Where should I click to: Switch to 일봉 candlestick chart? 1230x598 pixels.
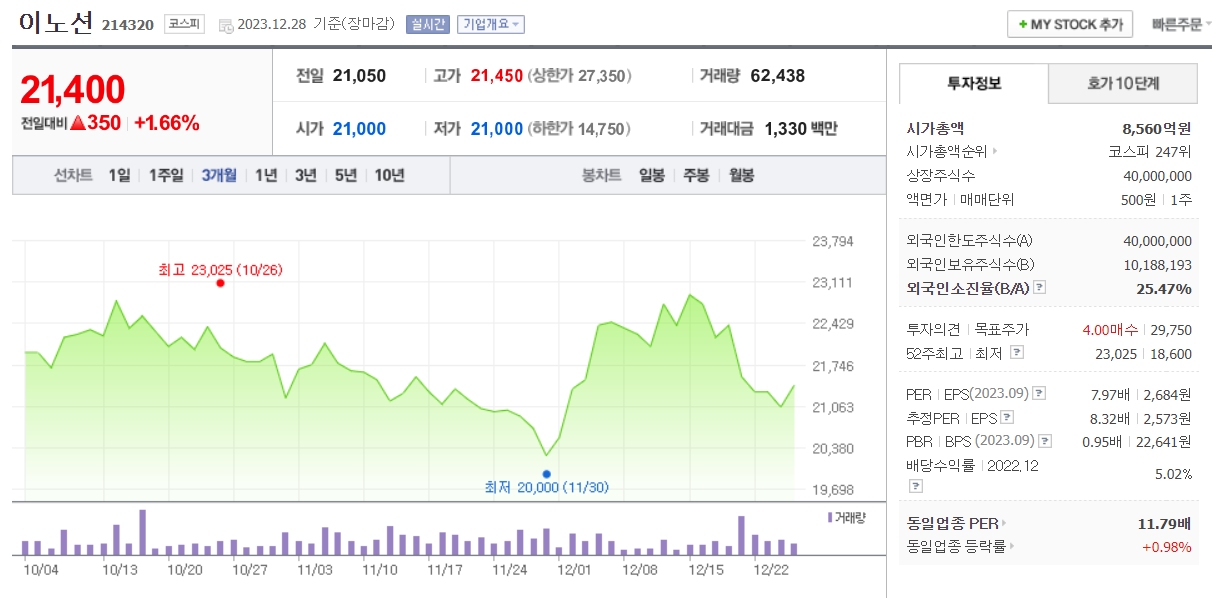[652, 175]
